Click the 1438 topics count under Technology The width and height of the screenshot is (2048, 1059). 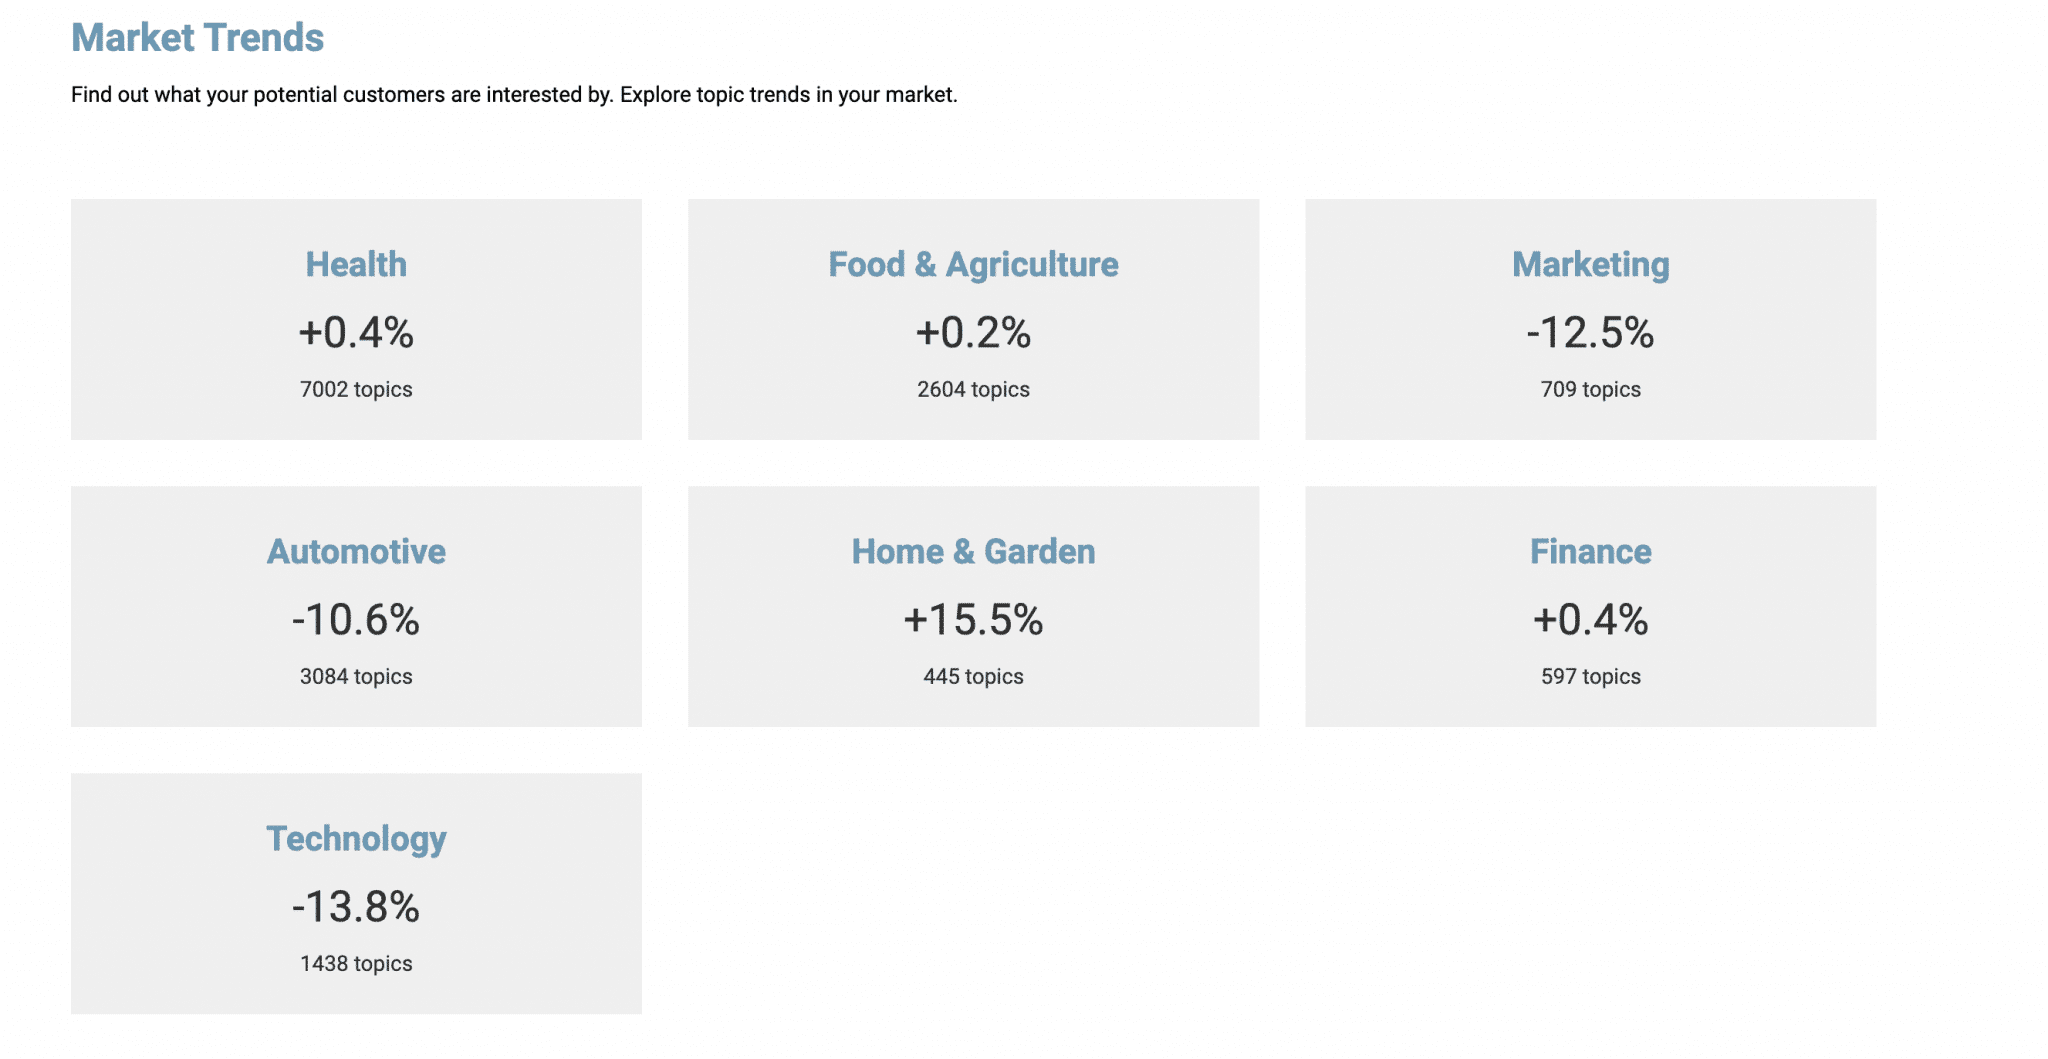356,963
